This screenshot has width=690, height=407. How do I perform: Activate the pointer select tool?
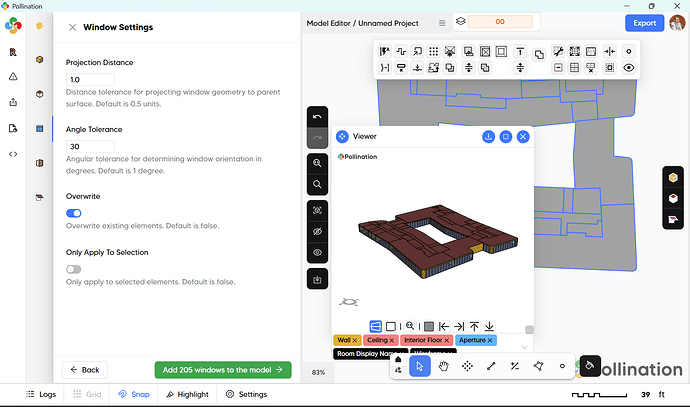[x=420, y=367]
